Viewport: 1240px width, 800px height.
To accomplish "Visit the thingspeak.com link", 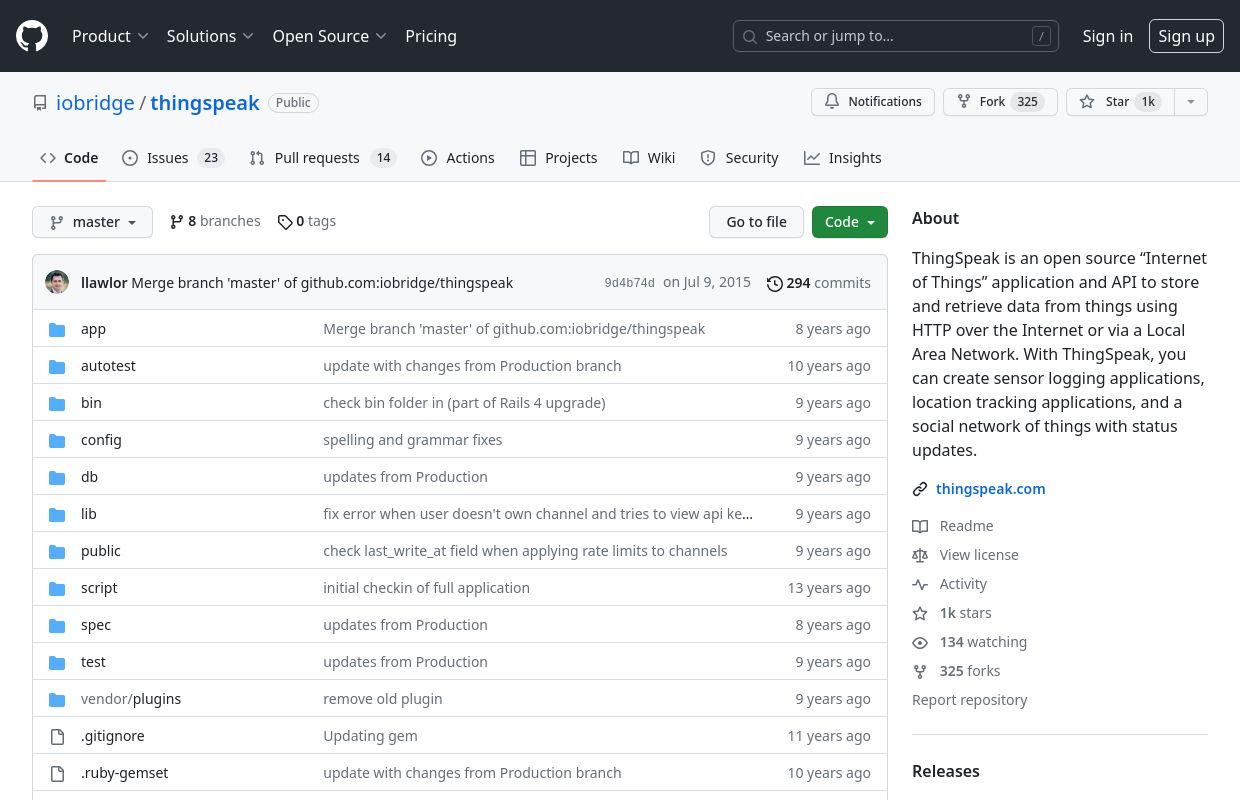I will pyautogui.click(x=991, y=489).
